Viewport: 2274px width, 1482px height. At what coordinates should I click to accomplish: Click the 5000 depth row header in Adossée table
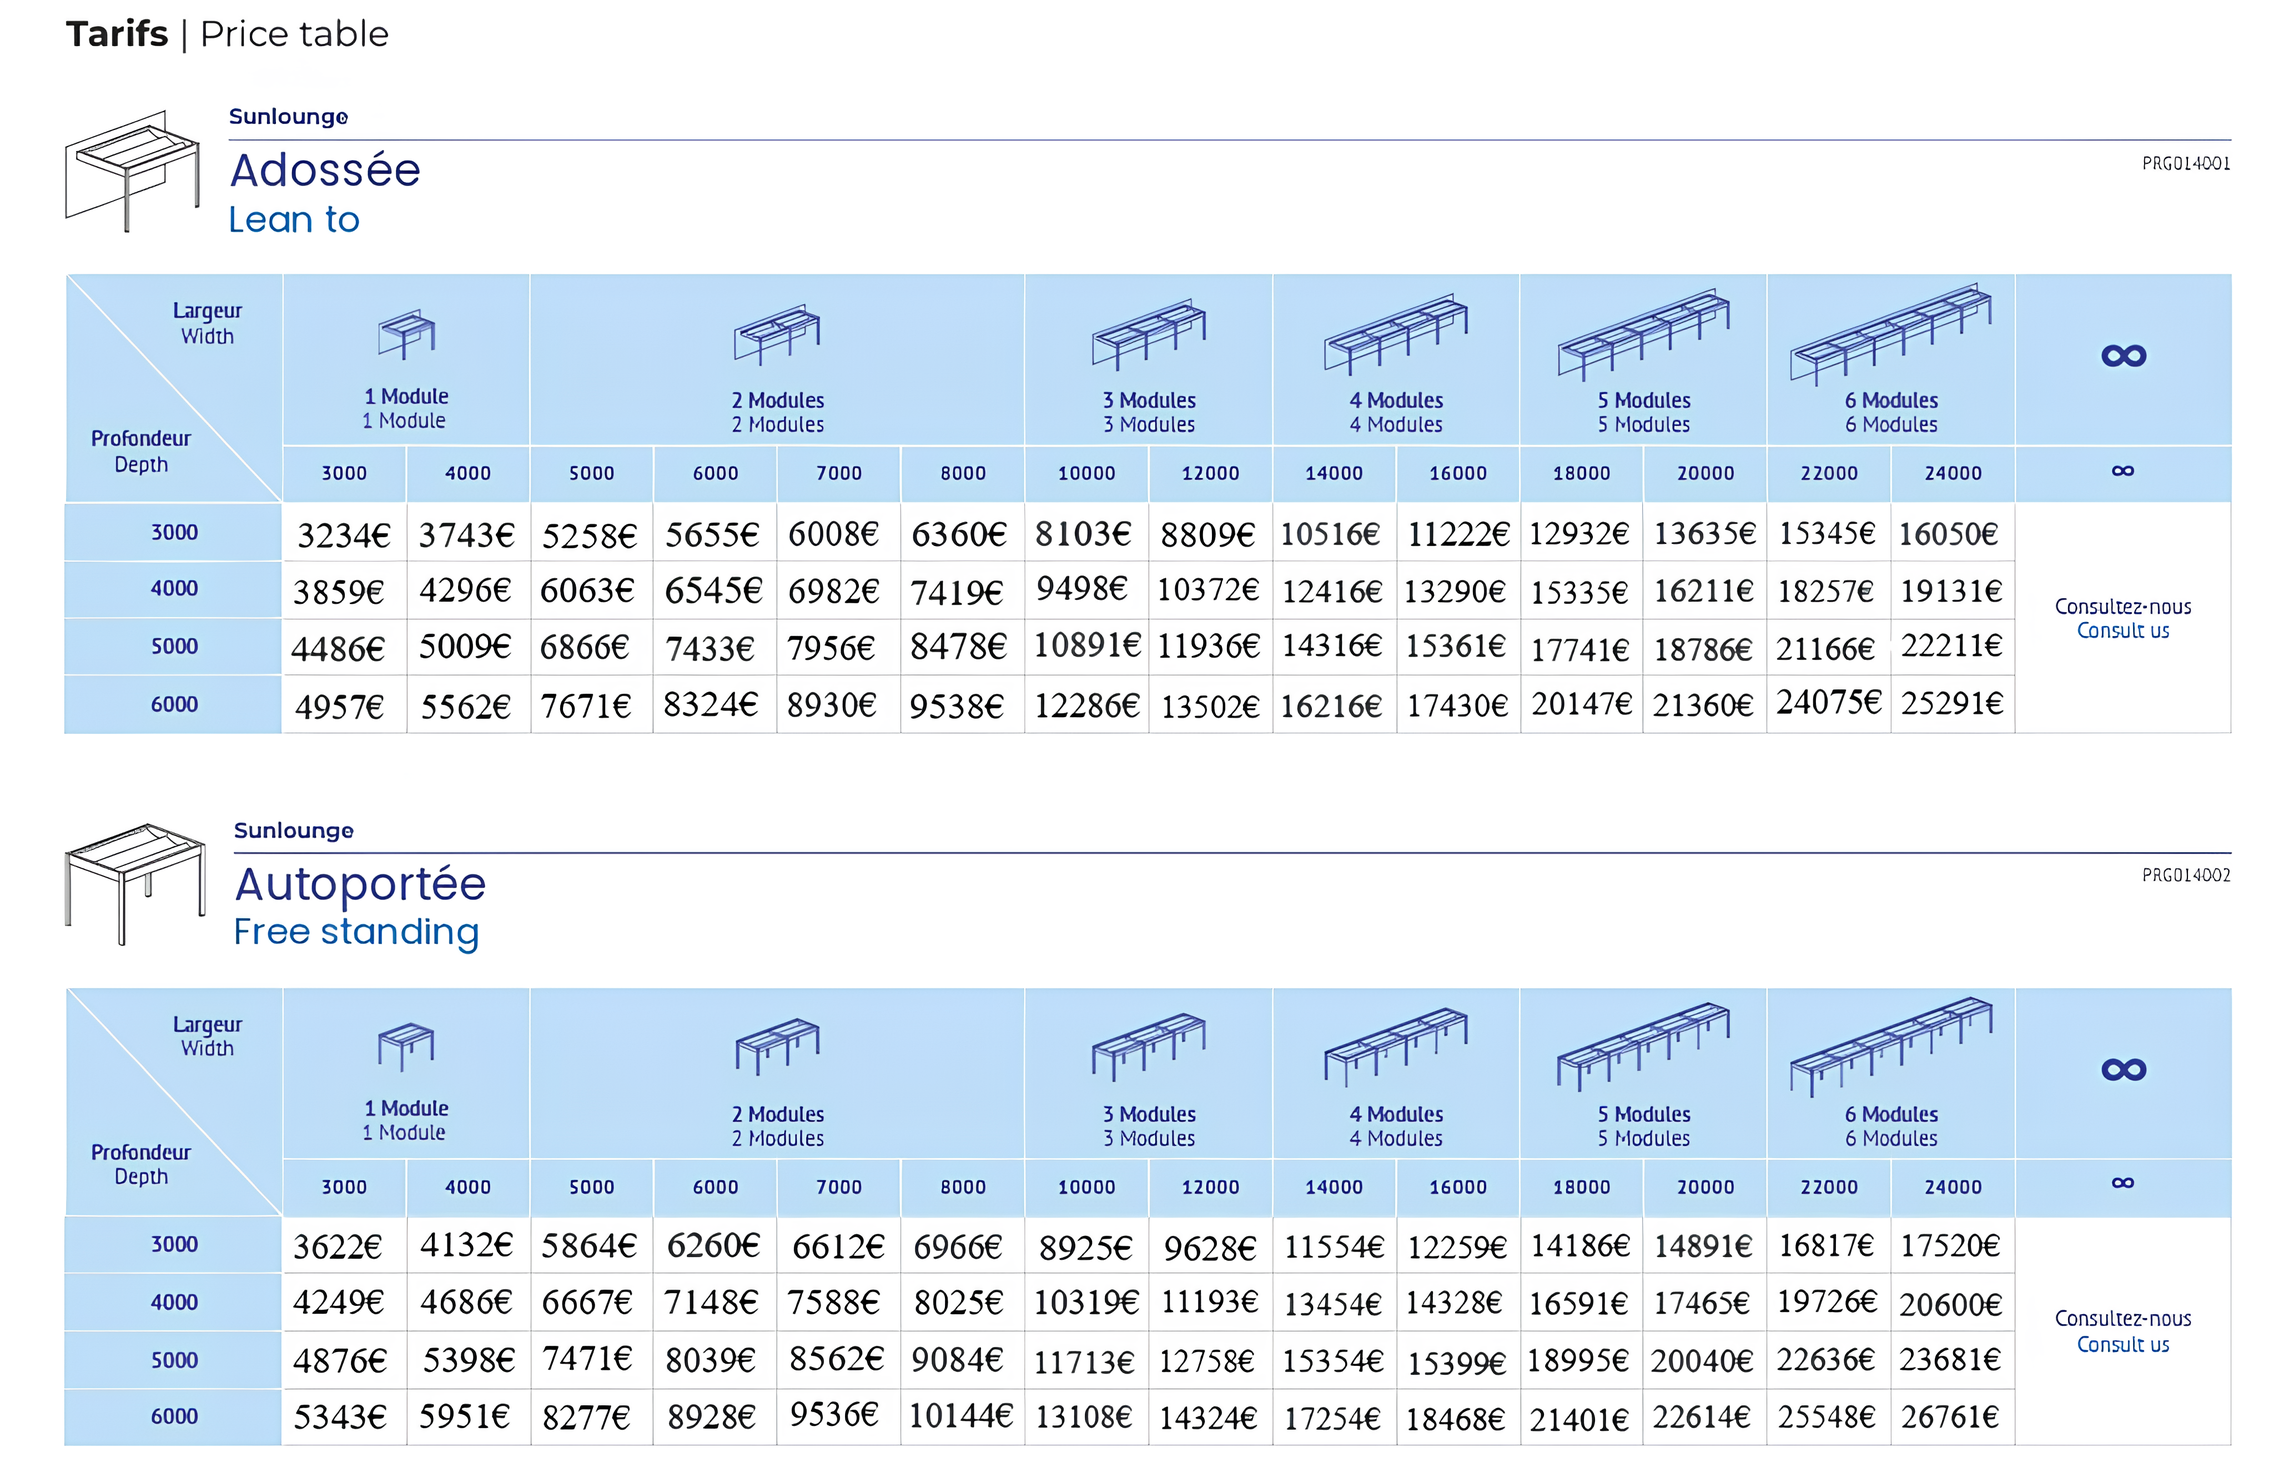coord(174,647)
